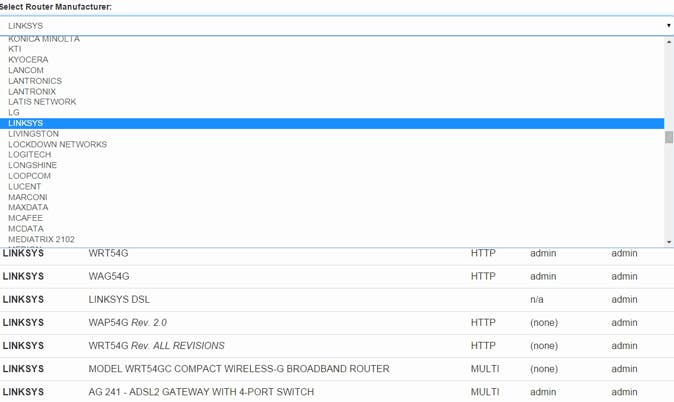Click admin password in LINKSYS DSL row
This screenshot has width=674, height=402.
(625, 300)
